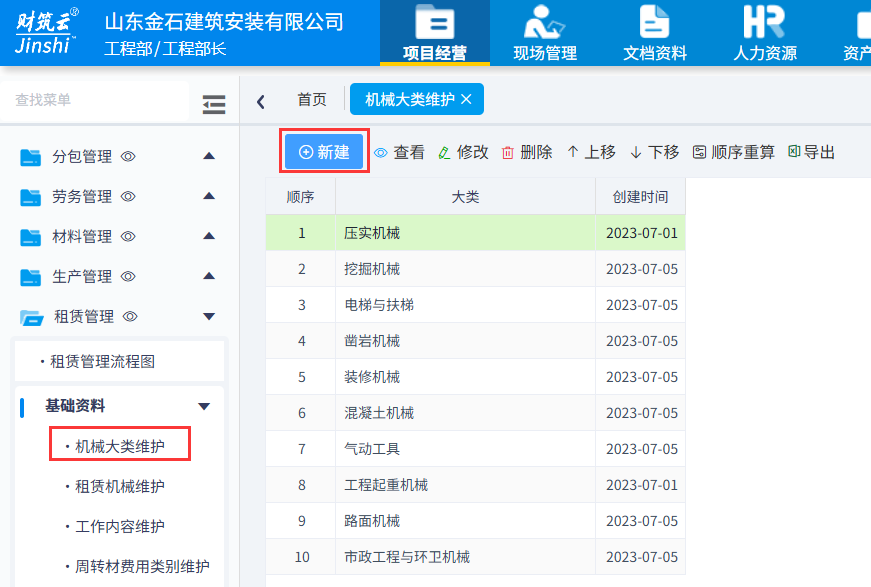Image resolution: width=871 pixels, height=587 pixels.
Task: Click the 生产管理 folder icon
Action: point(31,277)
